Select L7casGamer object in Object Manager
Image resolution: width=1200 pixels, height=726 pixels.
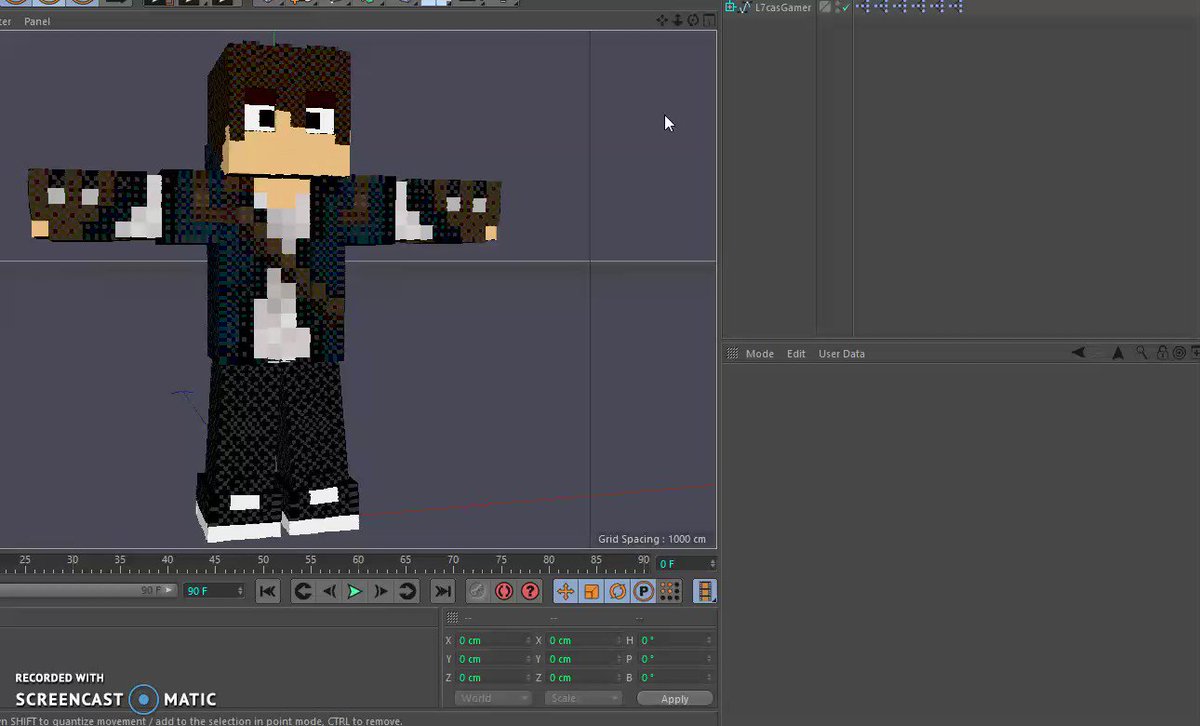[783, 7]
